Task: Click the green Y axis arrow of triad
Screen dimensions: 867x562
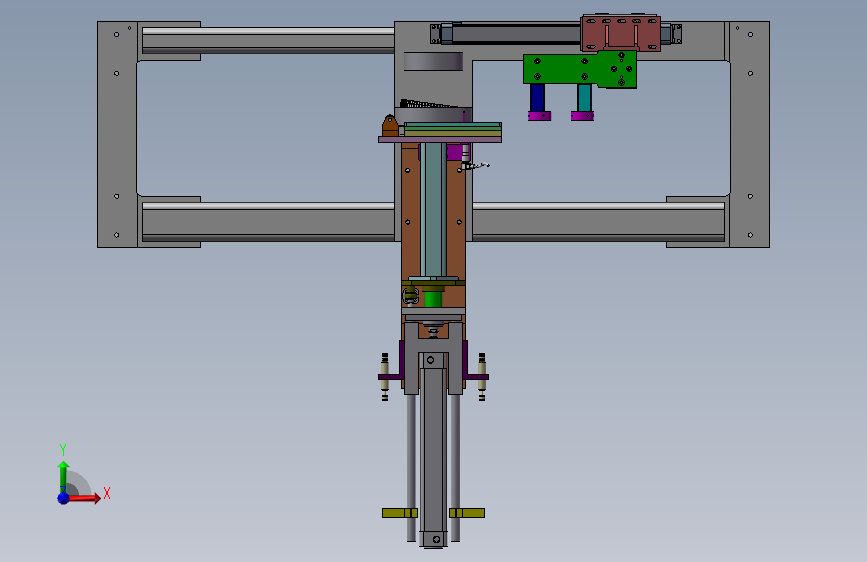Action: tap(64, 476)
